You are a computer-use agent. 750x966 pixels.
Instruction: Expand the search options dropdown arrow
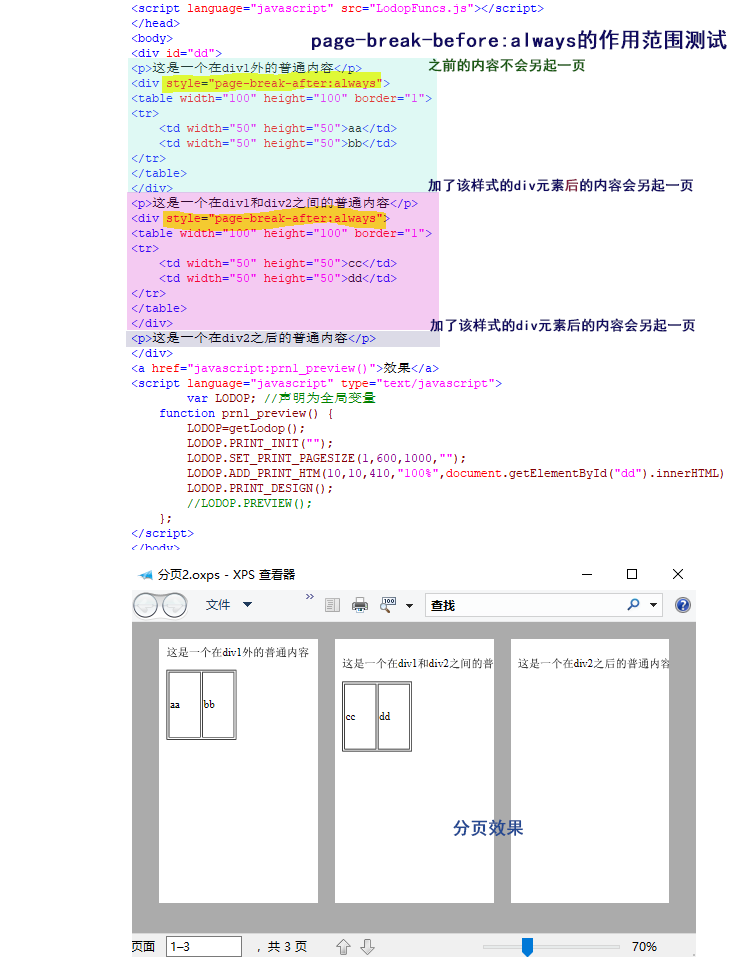pos(654,605)
